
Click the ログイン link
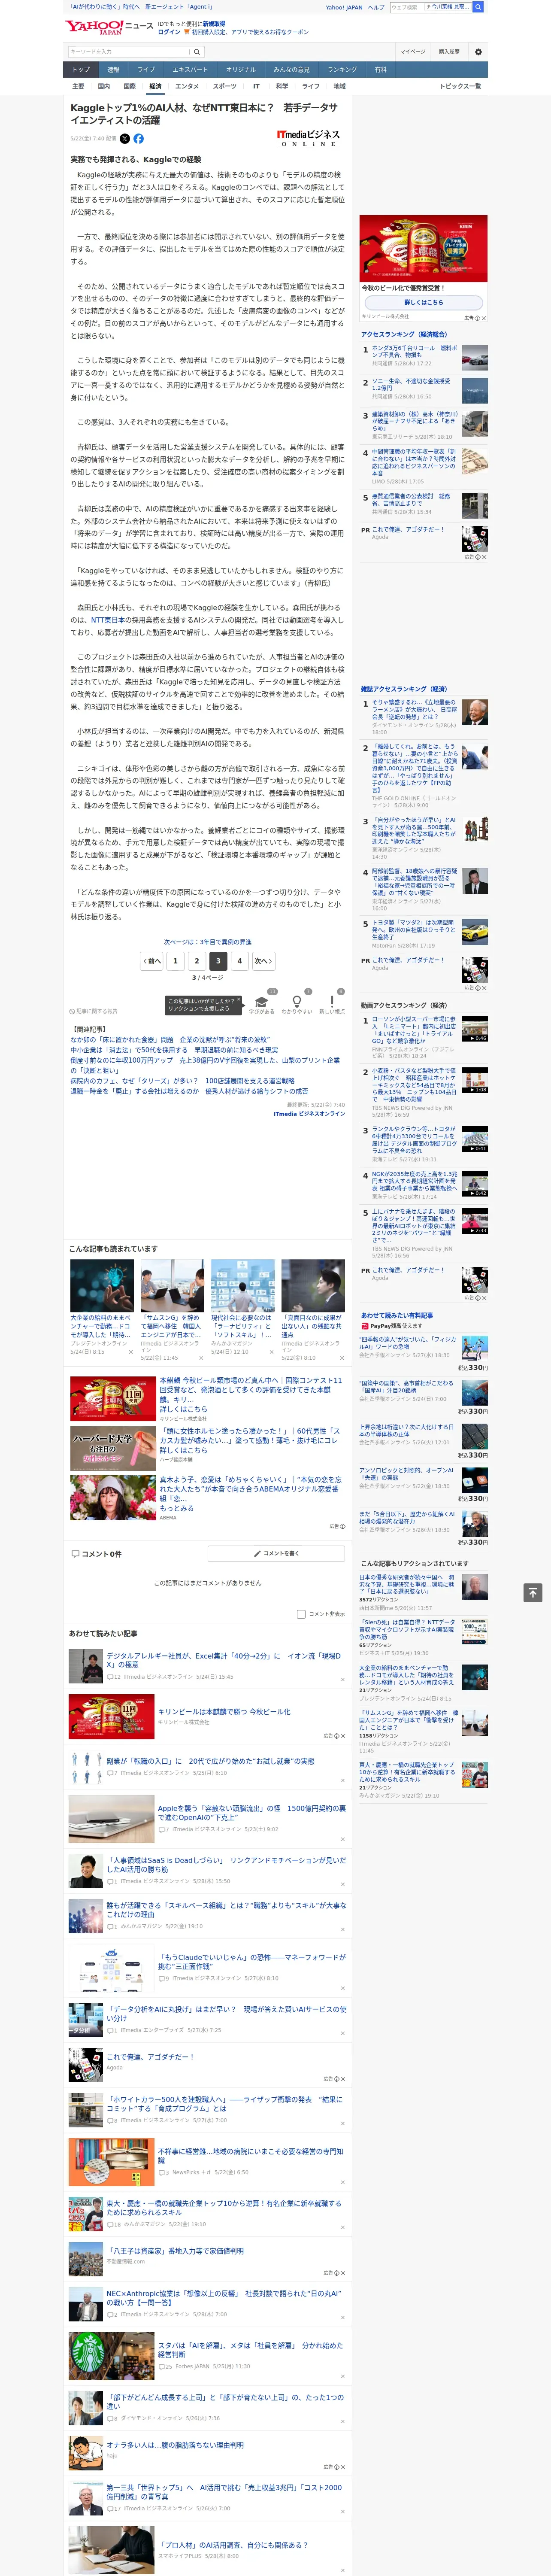[169, 32]
